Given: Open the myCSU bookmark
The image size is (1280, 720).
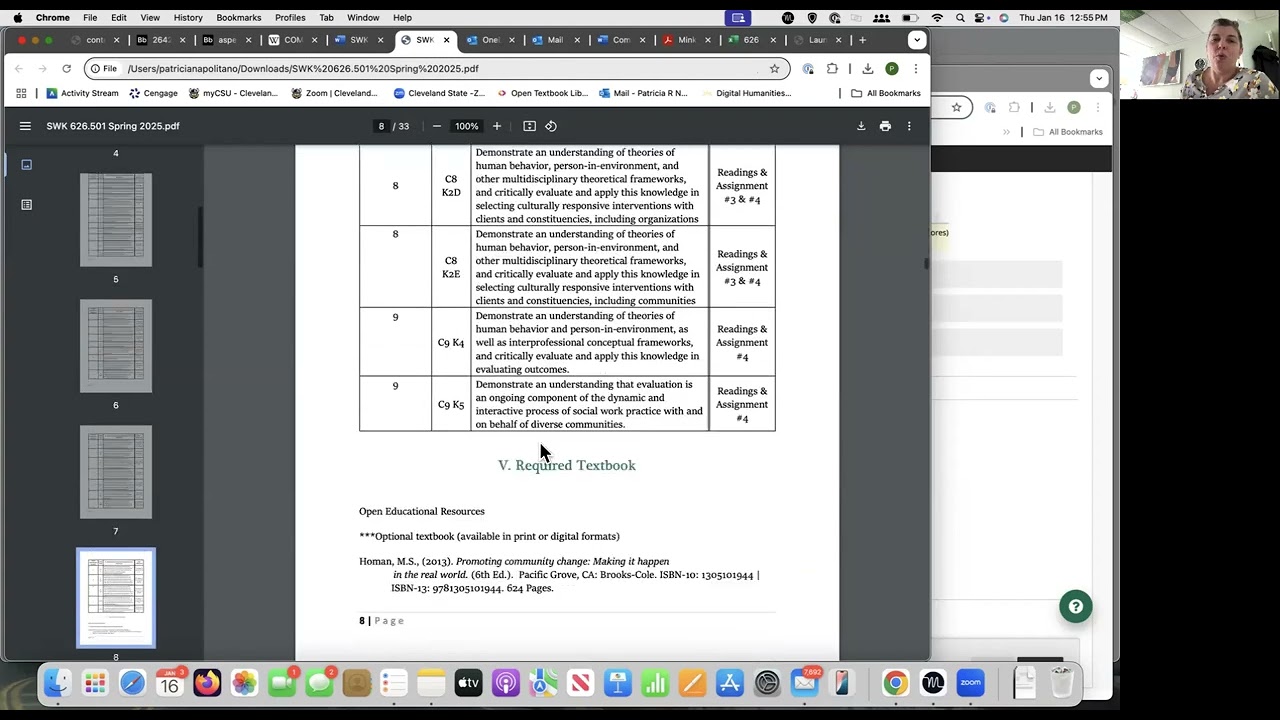Looking at the screenshot, I should click(x=233, y=93).
